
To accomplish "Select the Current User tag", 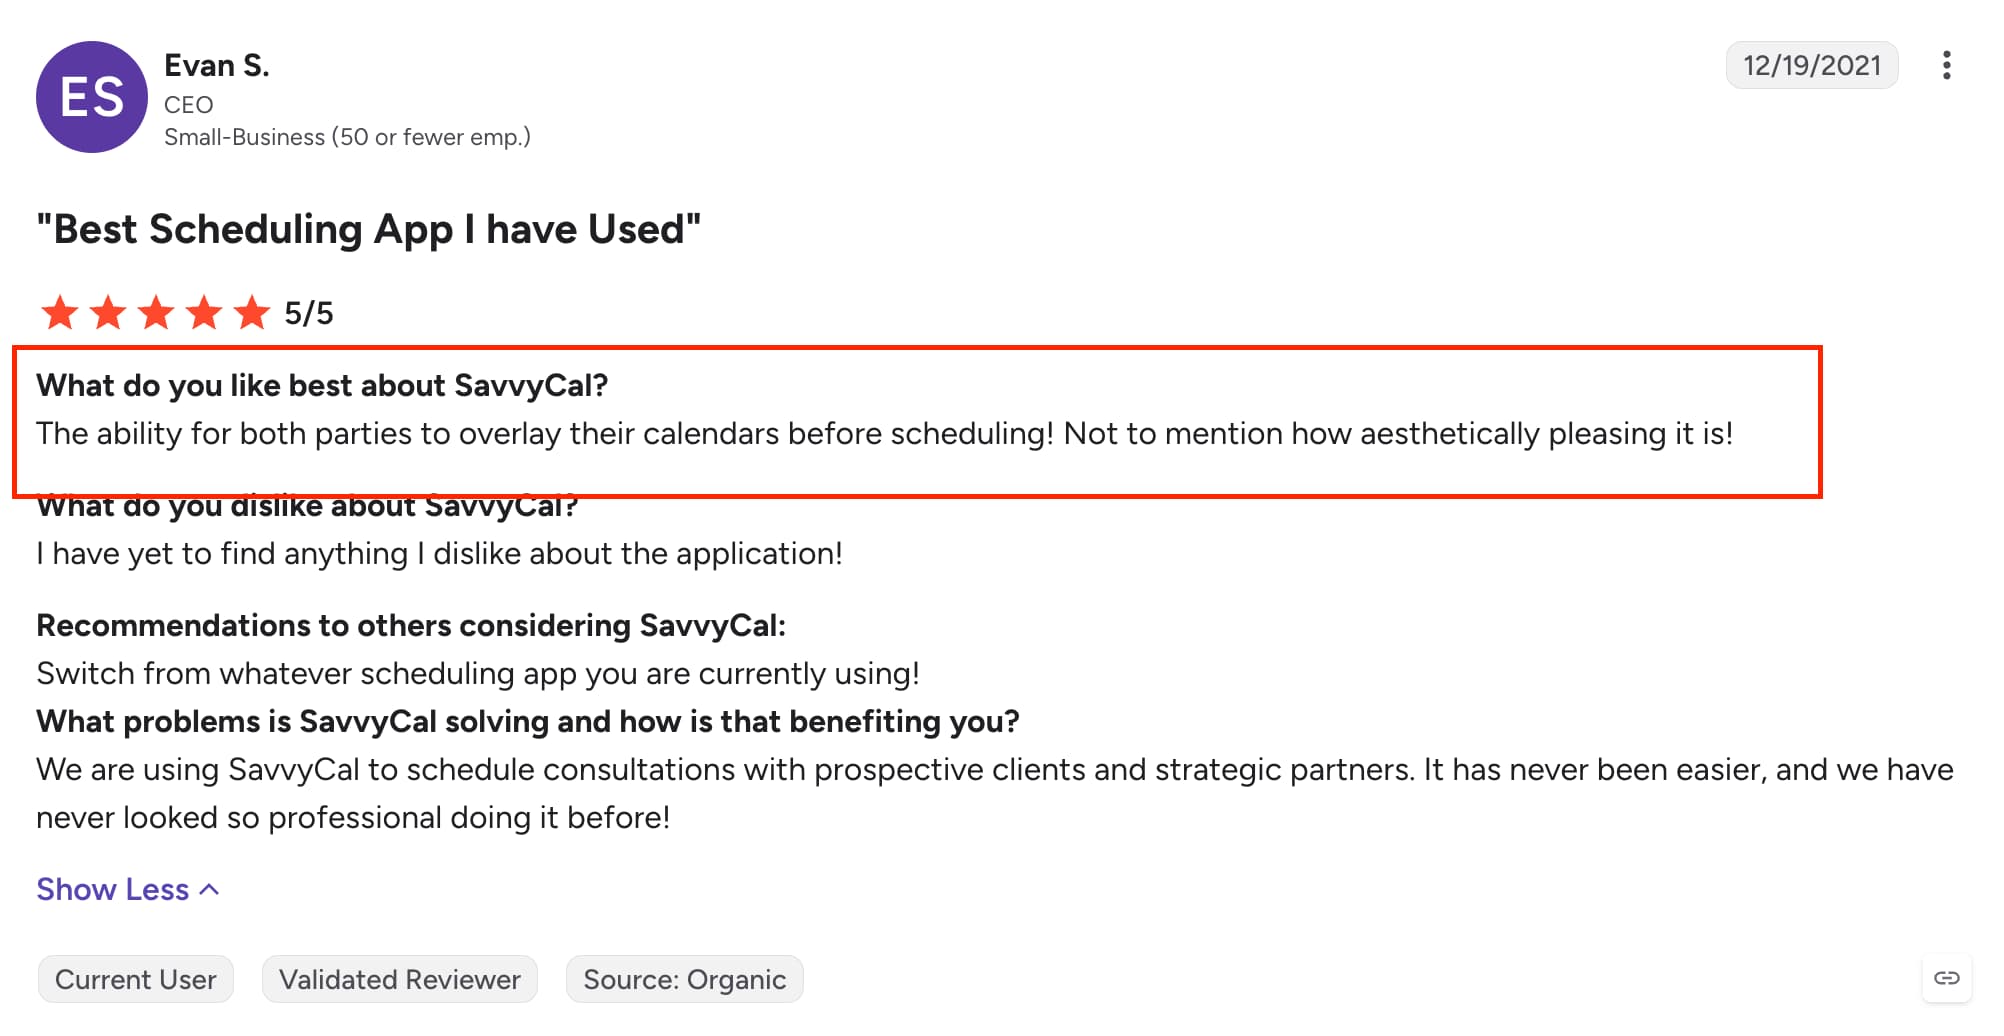I will (x=136, y=979).
